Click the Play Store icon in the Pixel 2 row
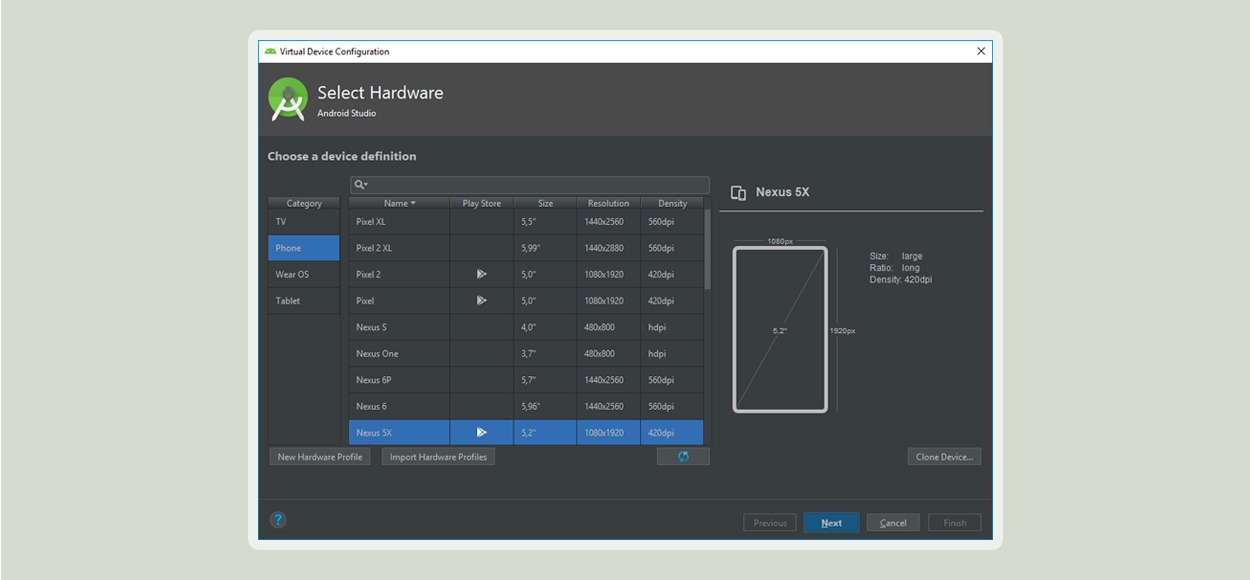Viewport: 1250px width, 580px height. [x=481, y=274]
